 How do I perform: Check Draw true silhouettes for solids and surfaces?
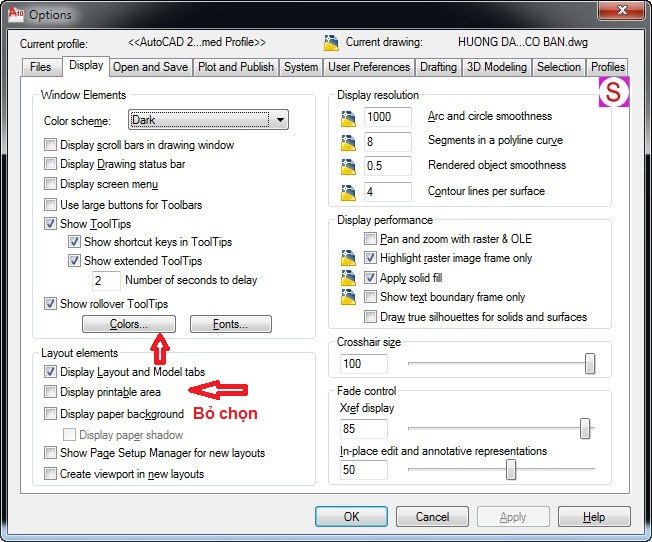pos(370,317)
